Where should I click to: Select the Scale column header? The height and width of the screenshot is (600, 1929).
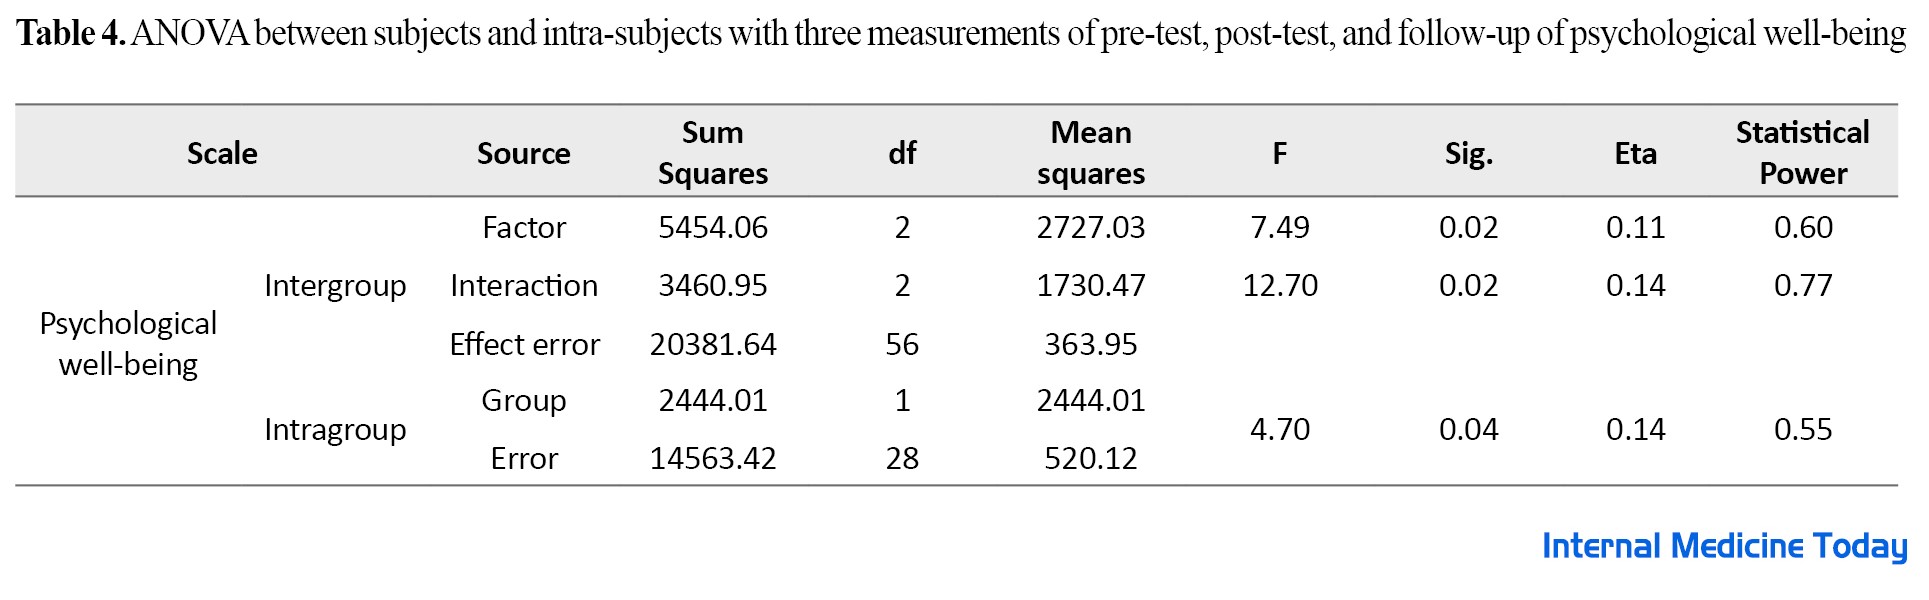pyautogui.click(x=222, y=153)
